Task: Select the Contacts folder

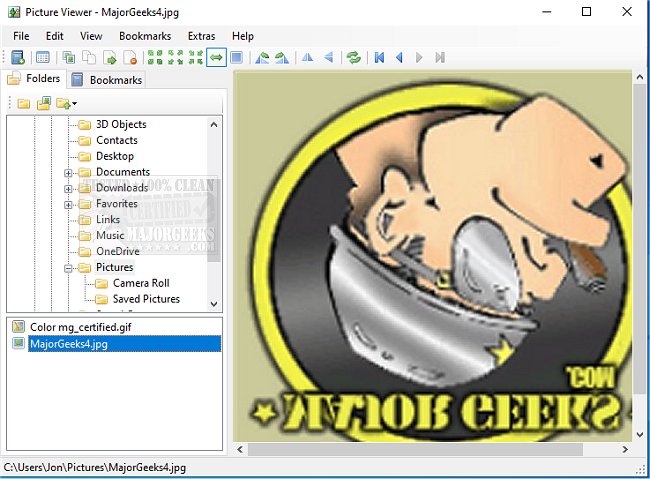Action: tap(116, 140)
